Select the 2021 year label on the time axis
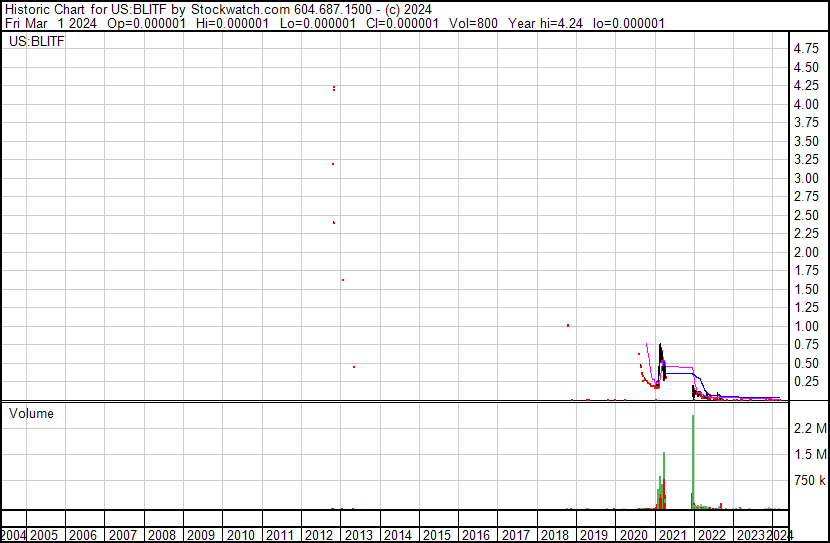This screenshot has width=830, height=543. pos(673,535)
